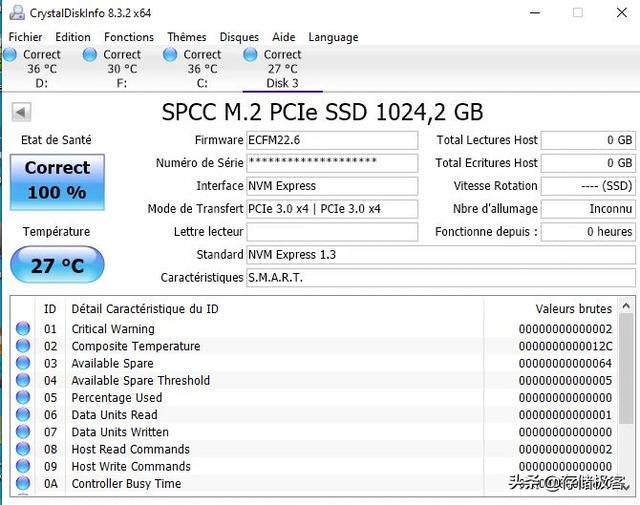The image size is (640, 505).
Task: Click status orb for Available Spare row
Action: [x=23, y=363]
